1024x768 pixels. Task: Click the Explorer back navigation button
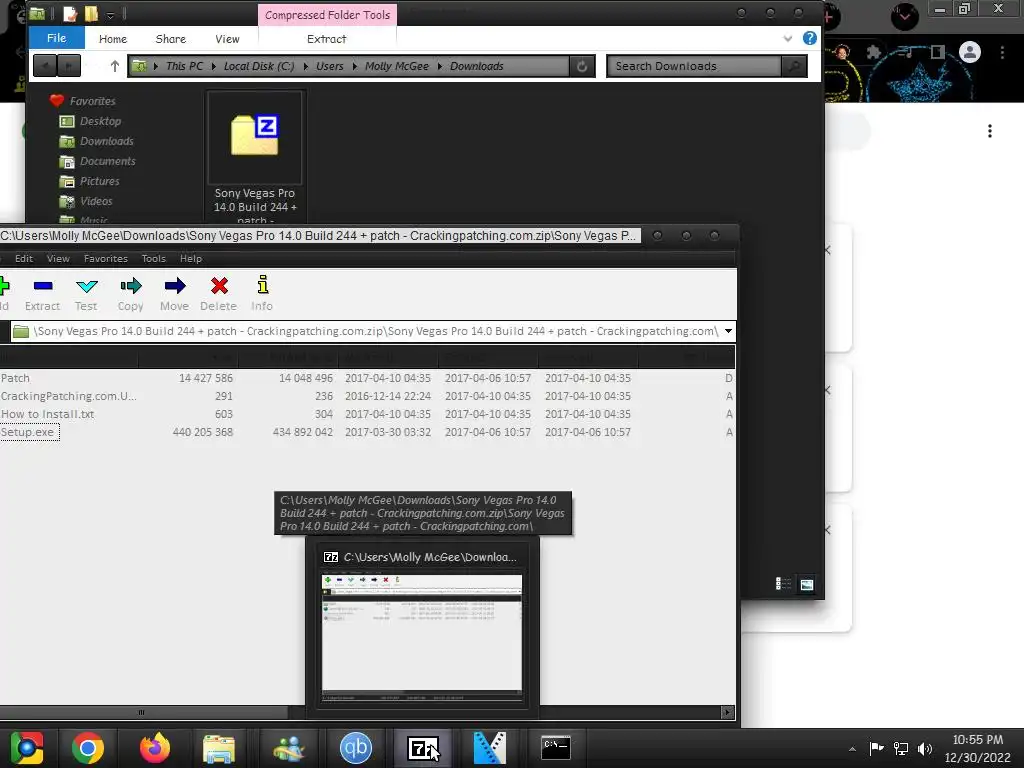(x=44, y=65)
